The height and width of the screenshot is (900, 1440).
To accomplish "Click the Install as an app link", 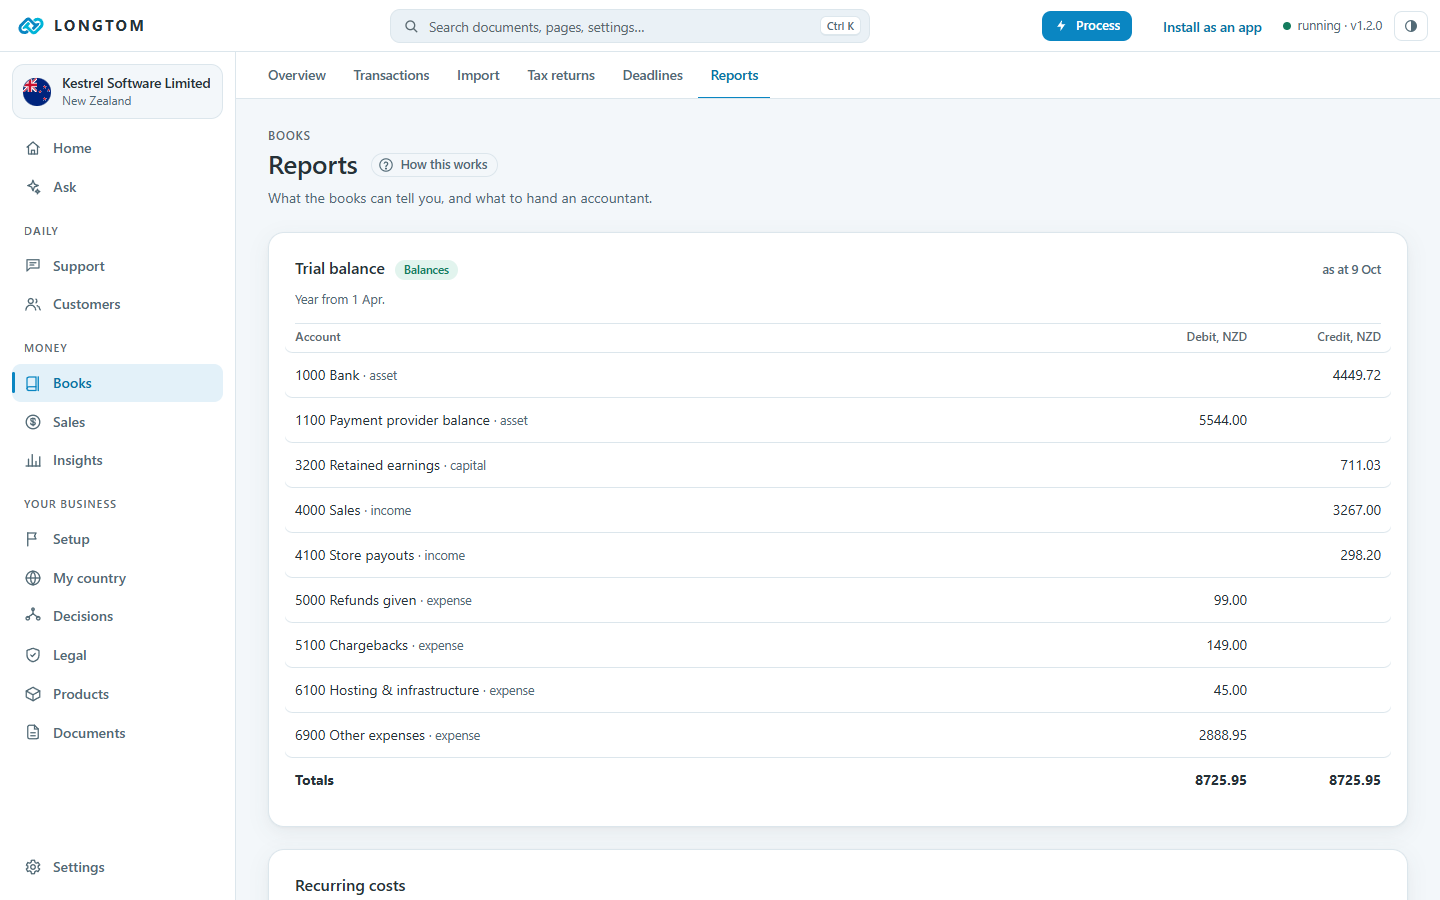I will (x=1212, y=27).
